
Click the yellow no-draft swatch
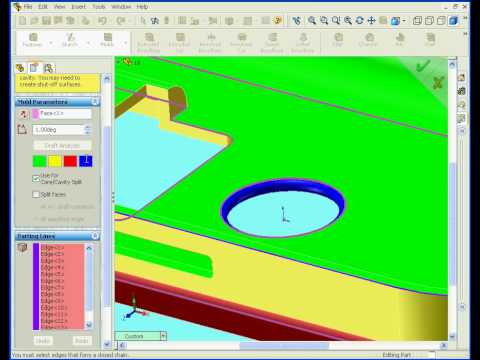55,161
